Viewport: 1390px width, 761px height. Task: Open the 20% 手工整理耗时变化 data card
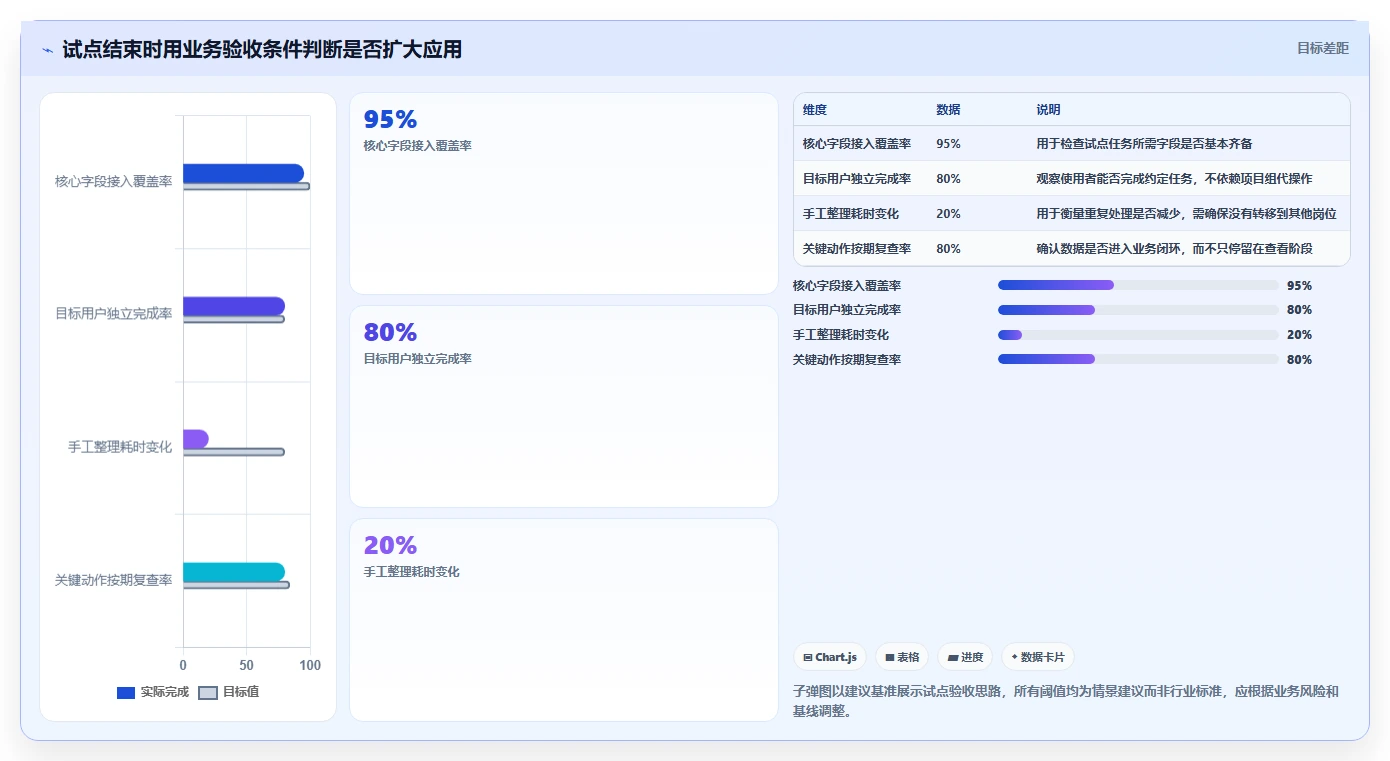click(564, 620)
